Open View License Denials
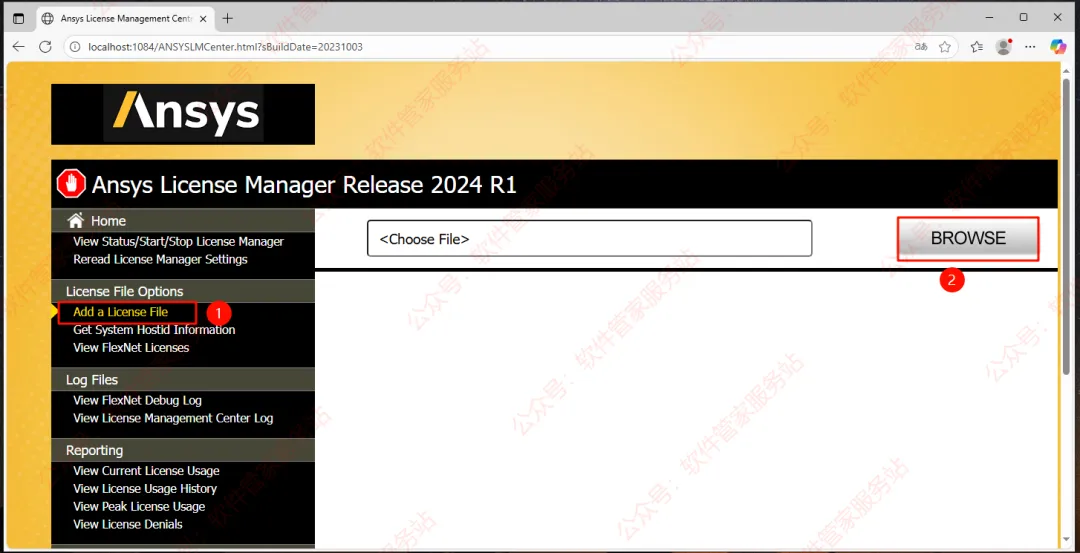Image resolution: width=1080 pixels, height=553 pixels. (127, 525)
